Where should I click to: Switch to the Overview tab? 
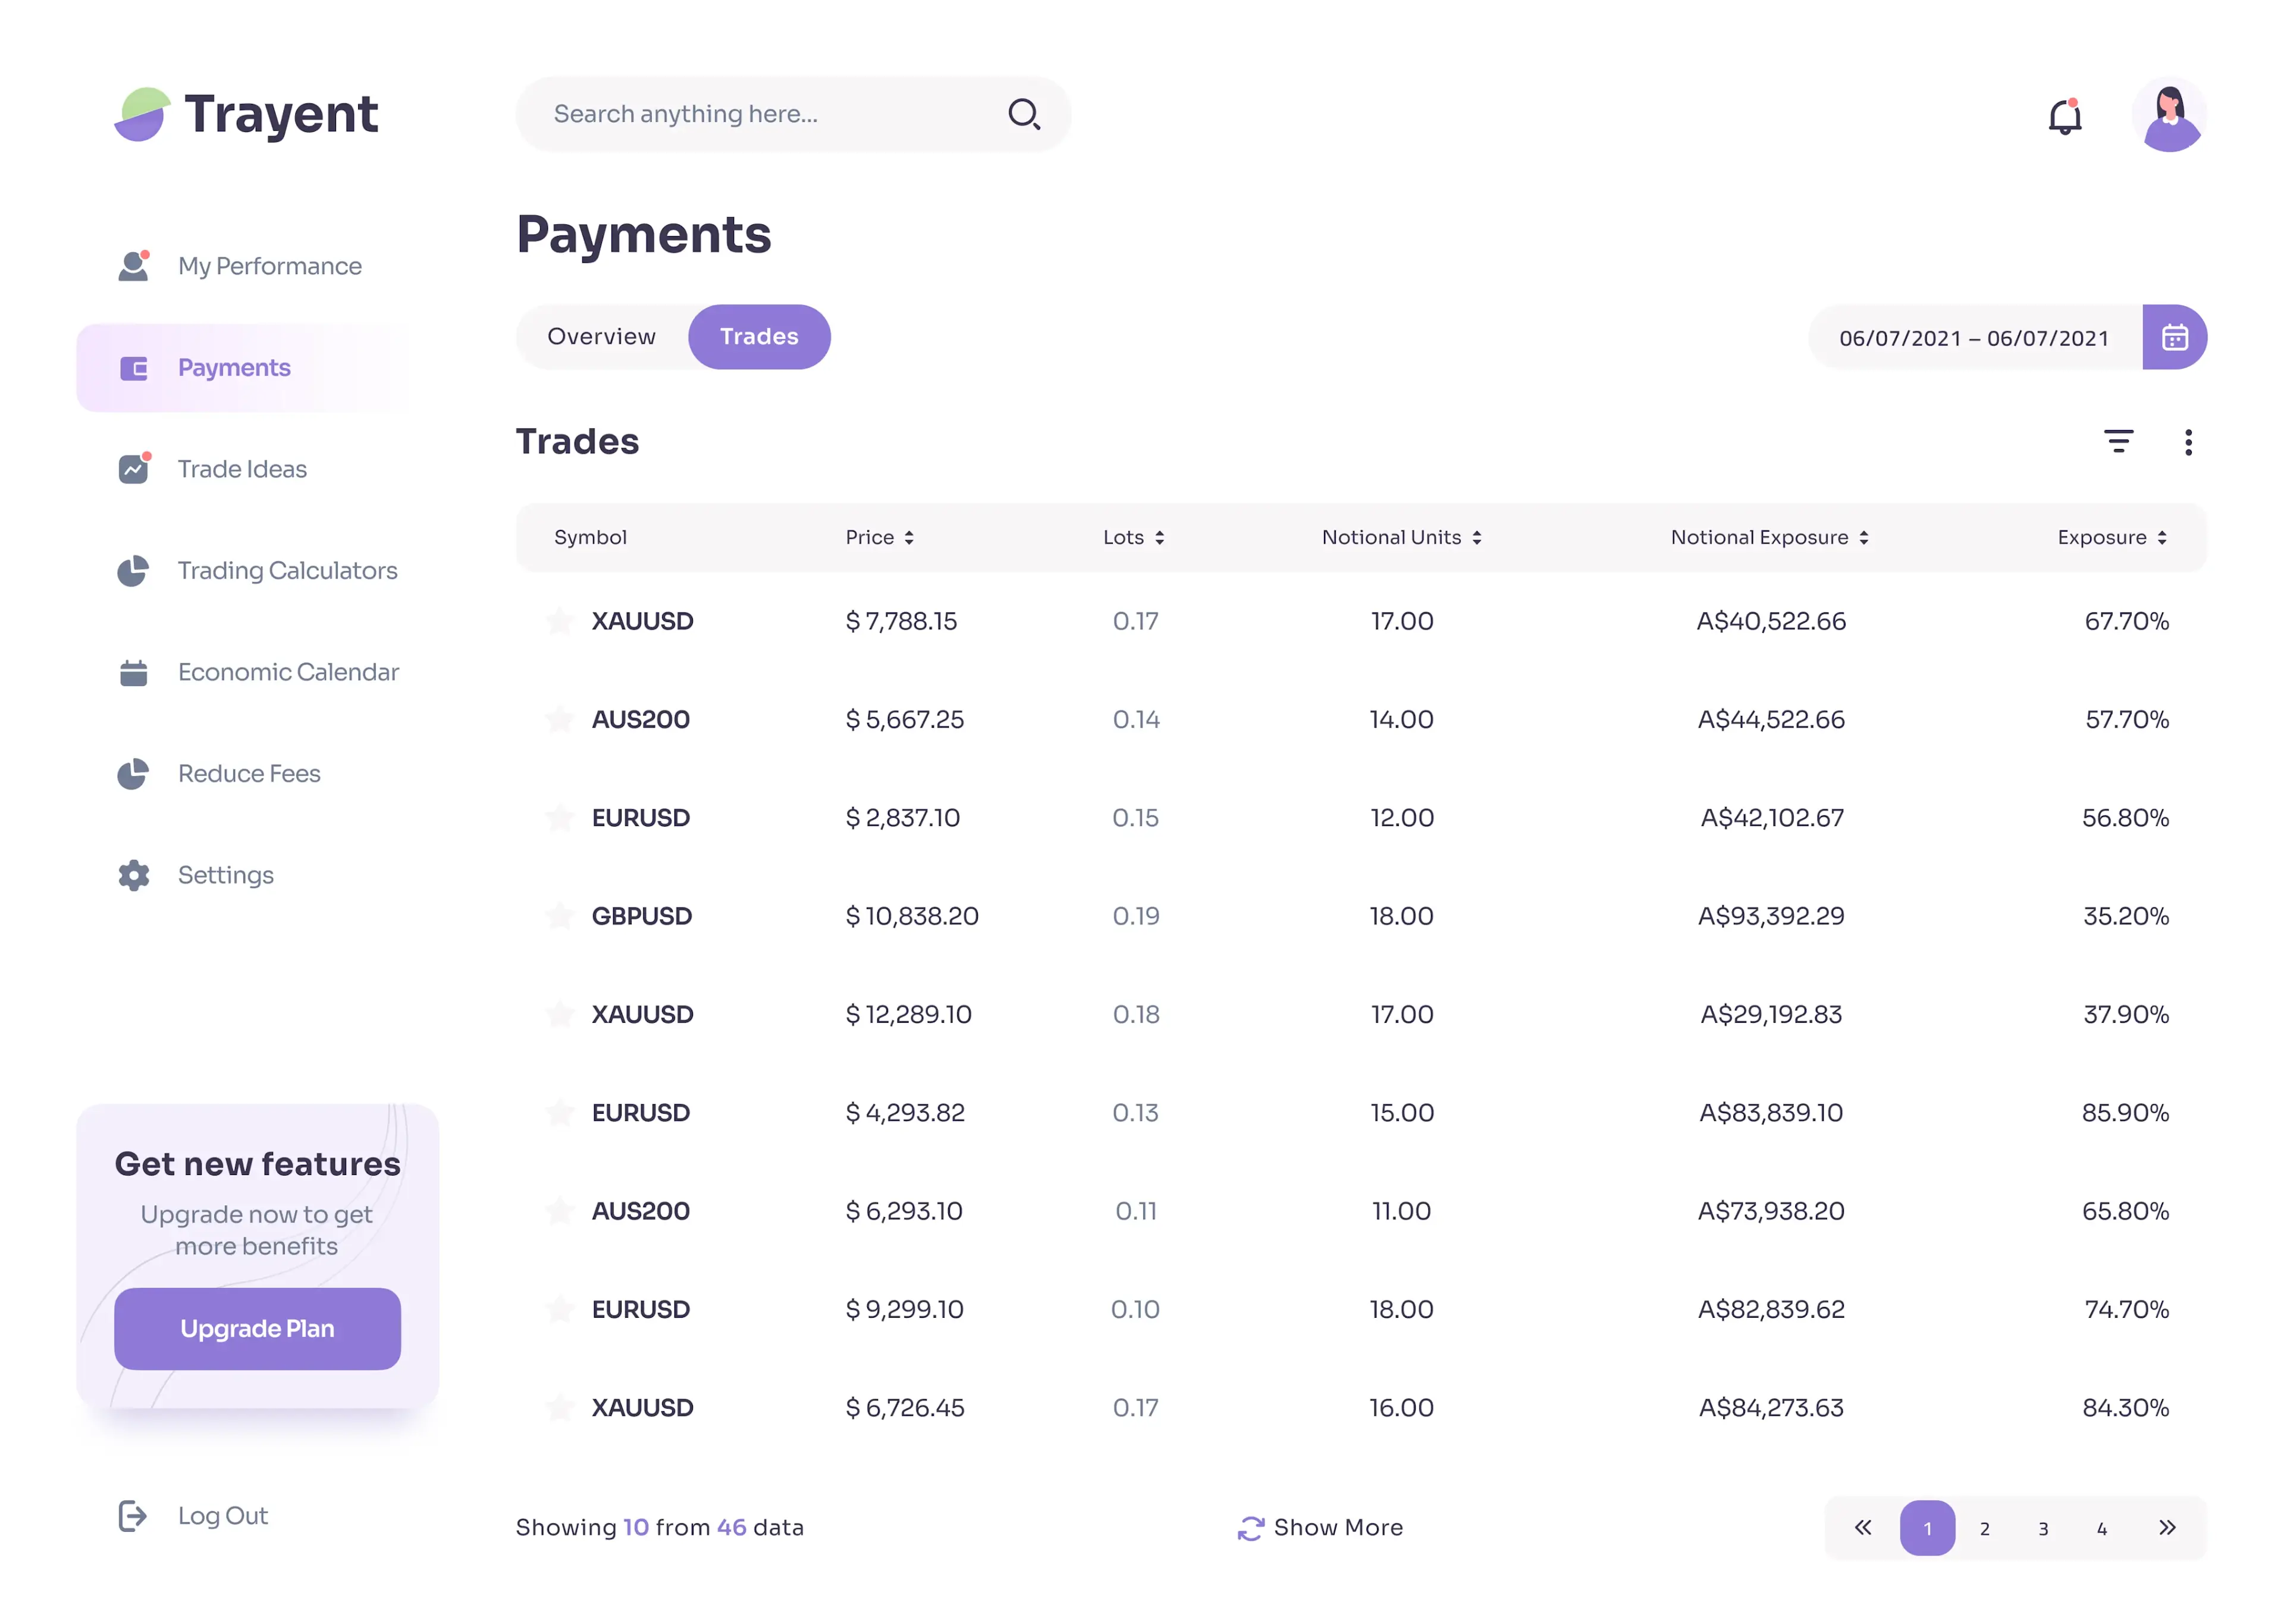pyautogui.click(x=601, y=337)
